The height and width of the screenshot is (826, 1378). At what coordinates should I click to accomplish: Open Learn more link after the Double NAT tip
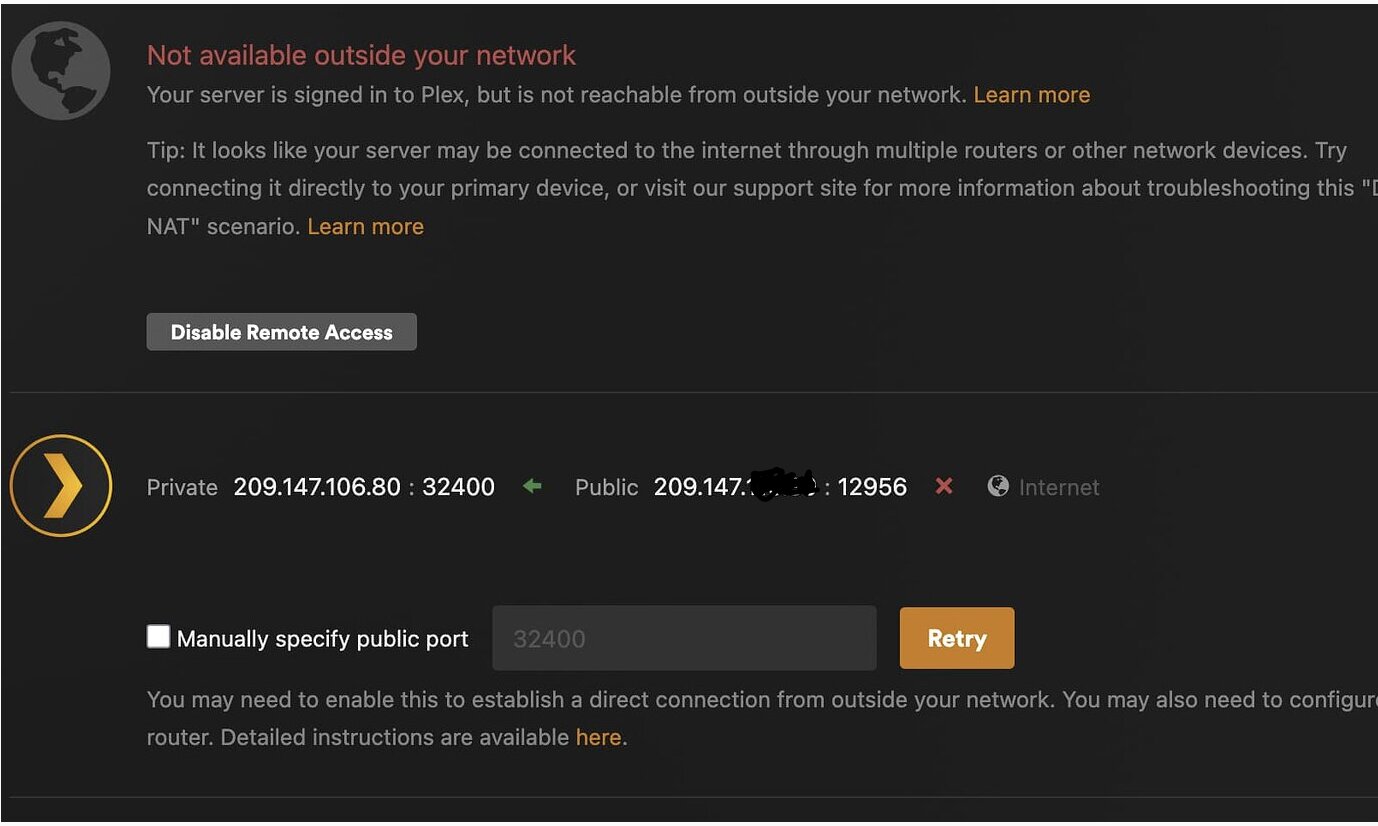point(365,227)
